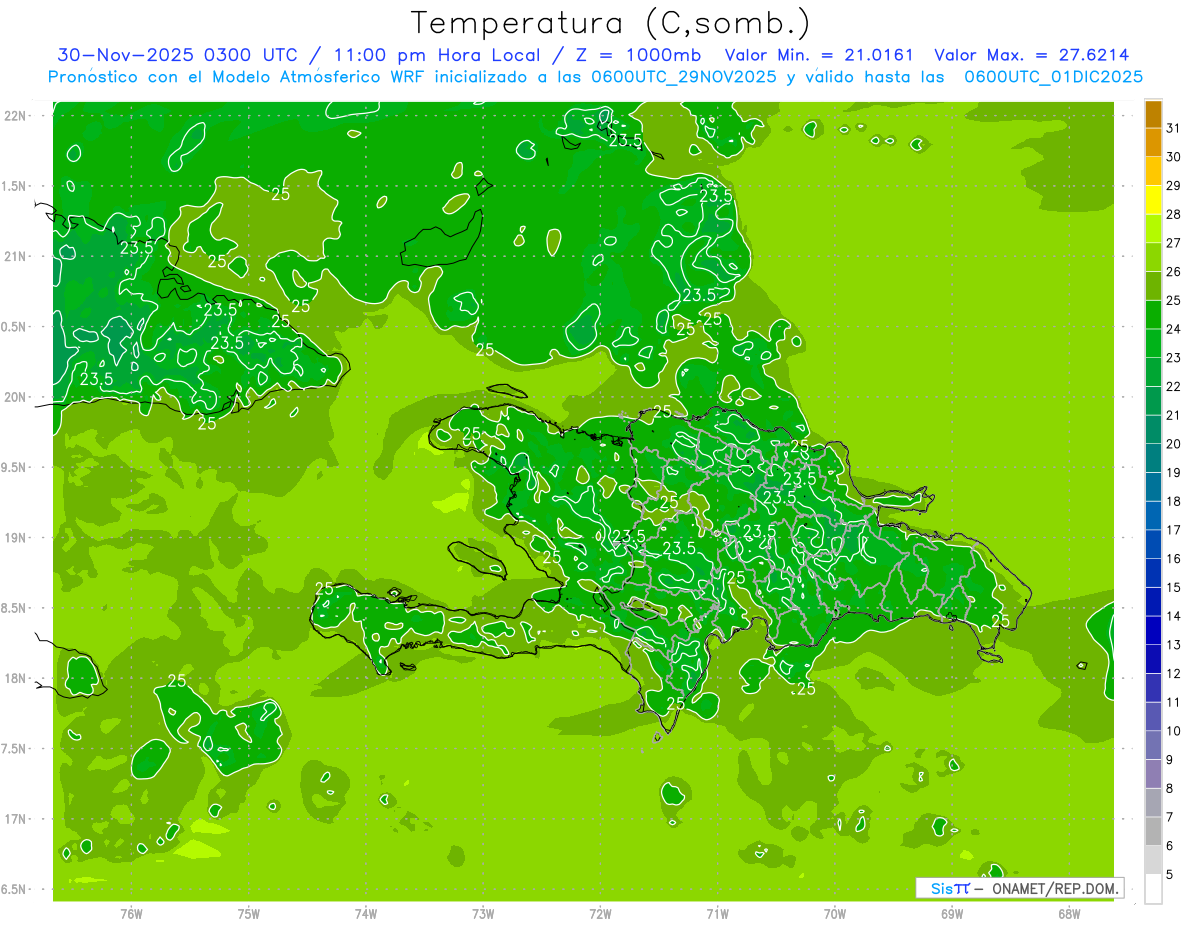
Task: Pick the teal legend band between 19 and 20
Action: click(x=1153, y=459)
